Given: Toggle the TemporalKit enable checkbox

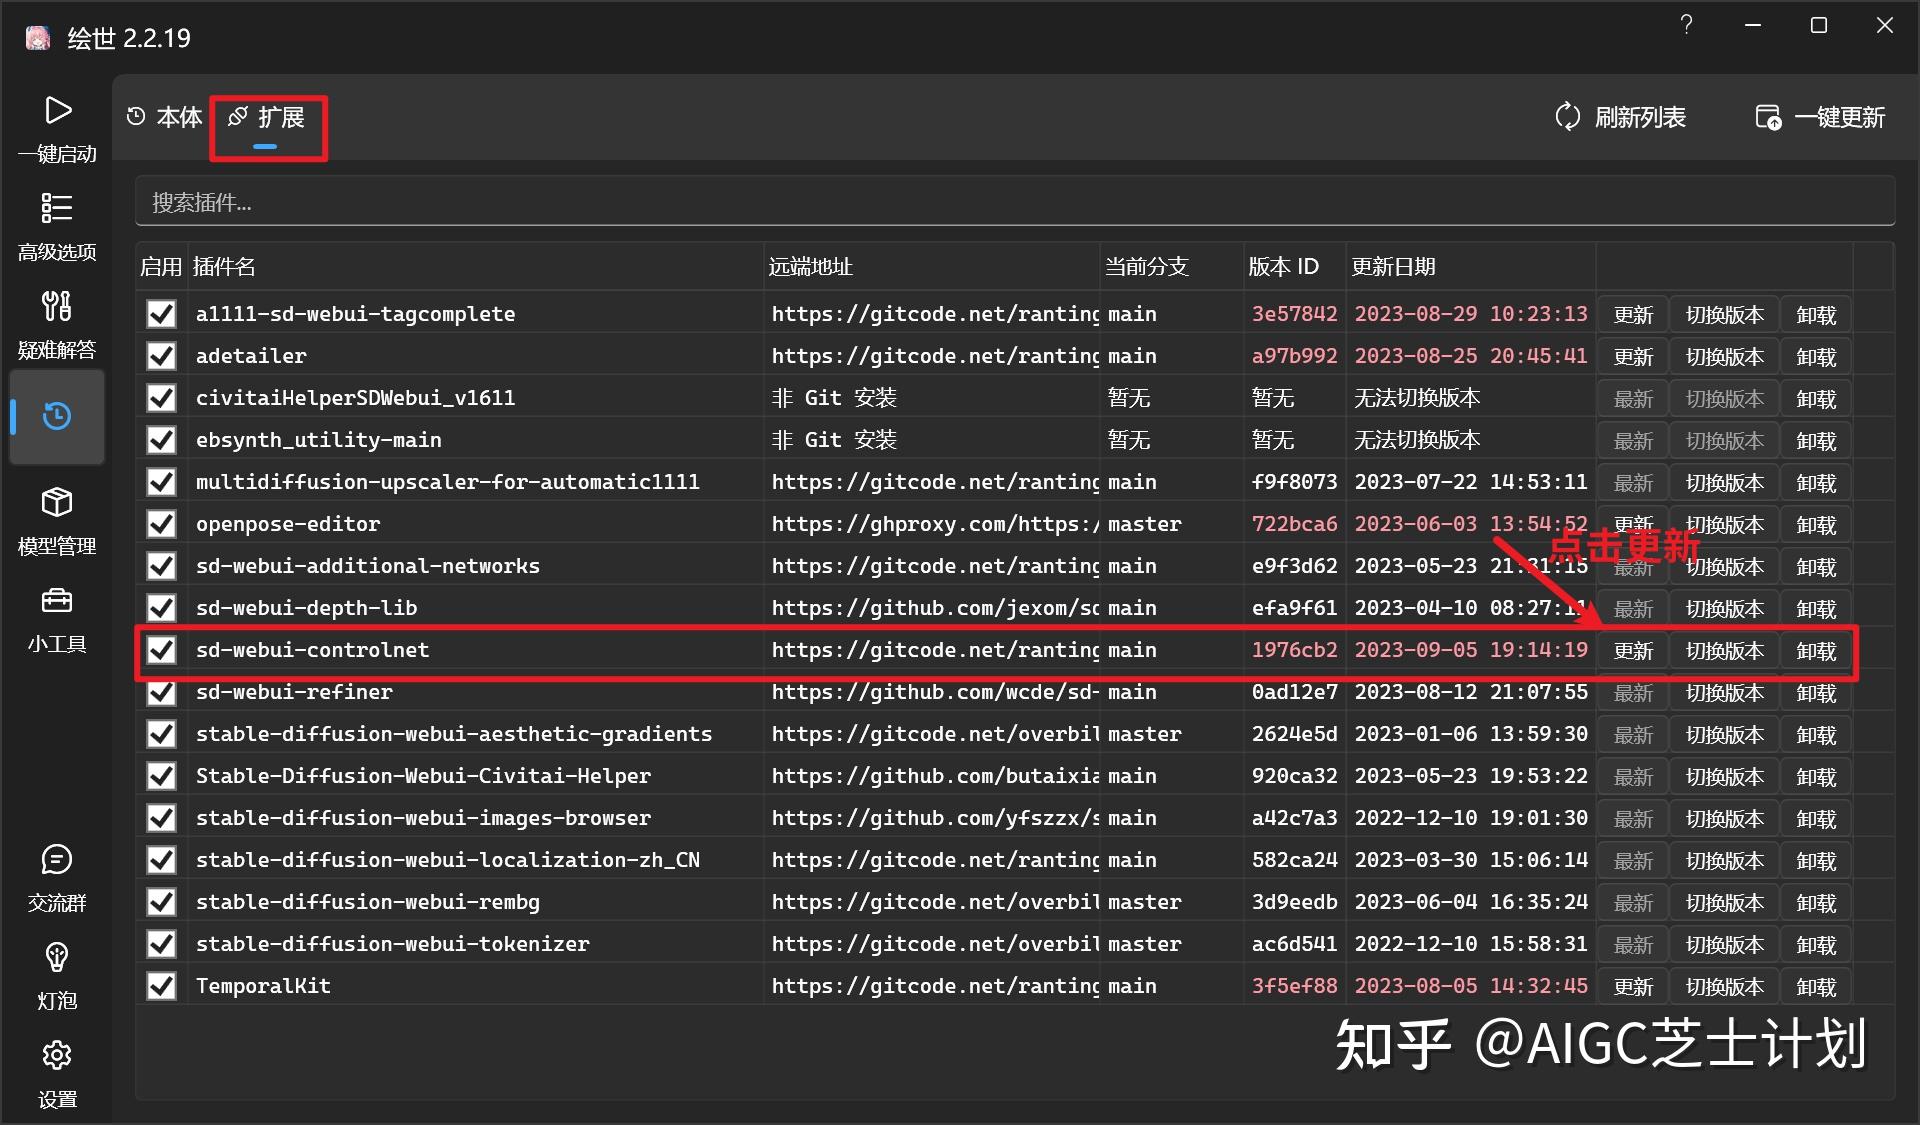Looking at the screenshot, I should coord(161,985).
